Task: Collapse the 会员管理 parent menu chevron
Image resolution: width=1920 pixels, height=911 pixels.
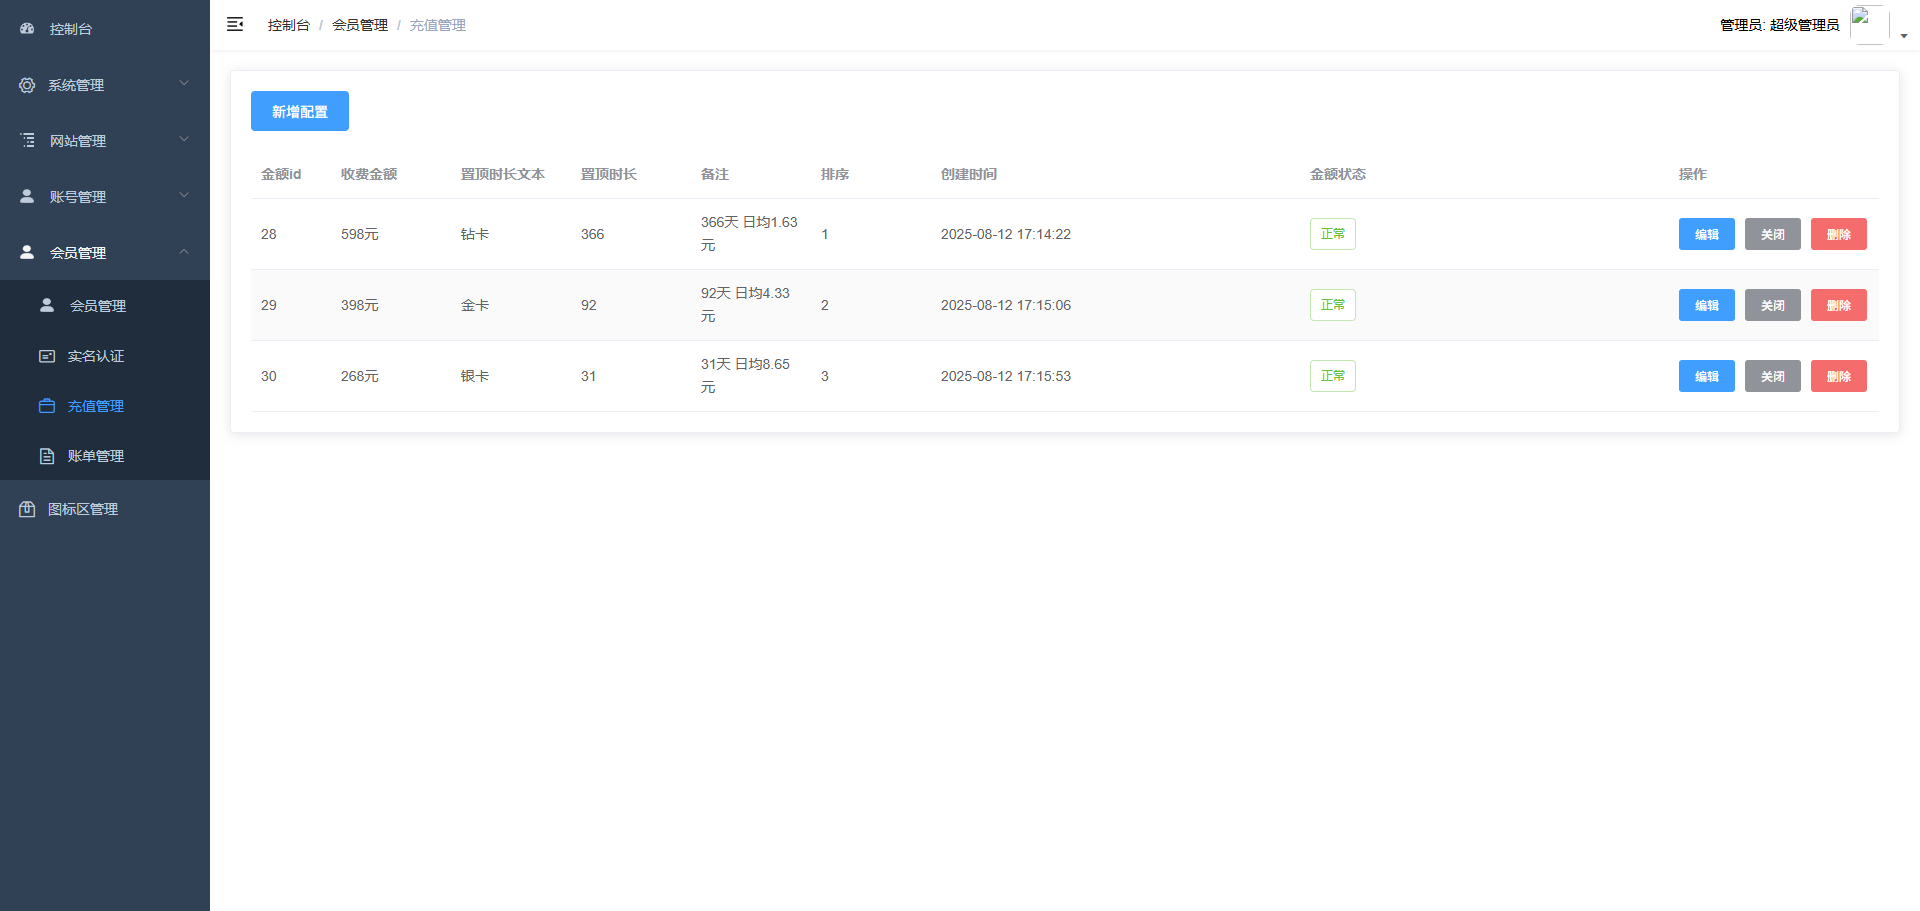Action: tap(184, 252)
